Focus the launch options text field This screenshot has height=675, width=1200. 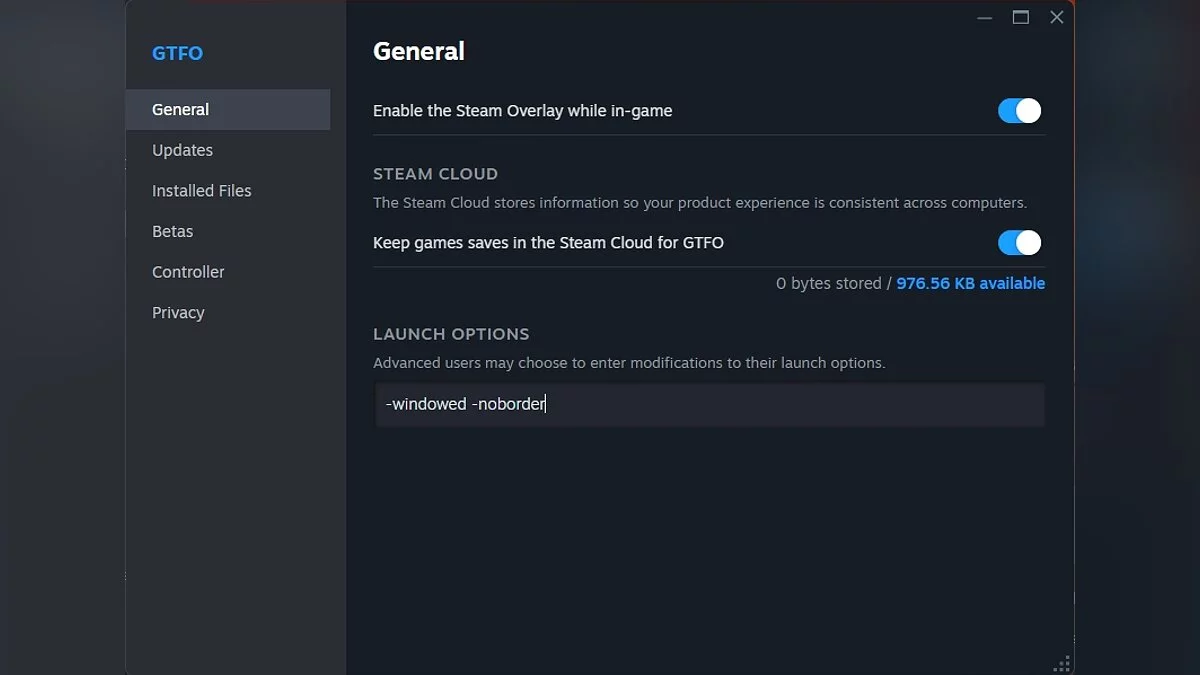coord(710,405)
